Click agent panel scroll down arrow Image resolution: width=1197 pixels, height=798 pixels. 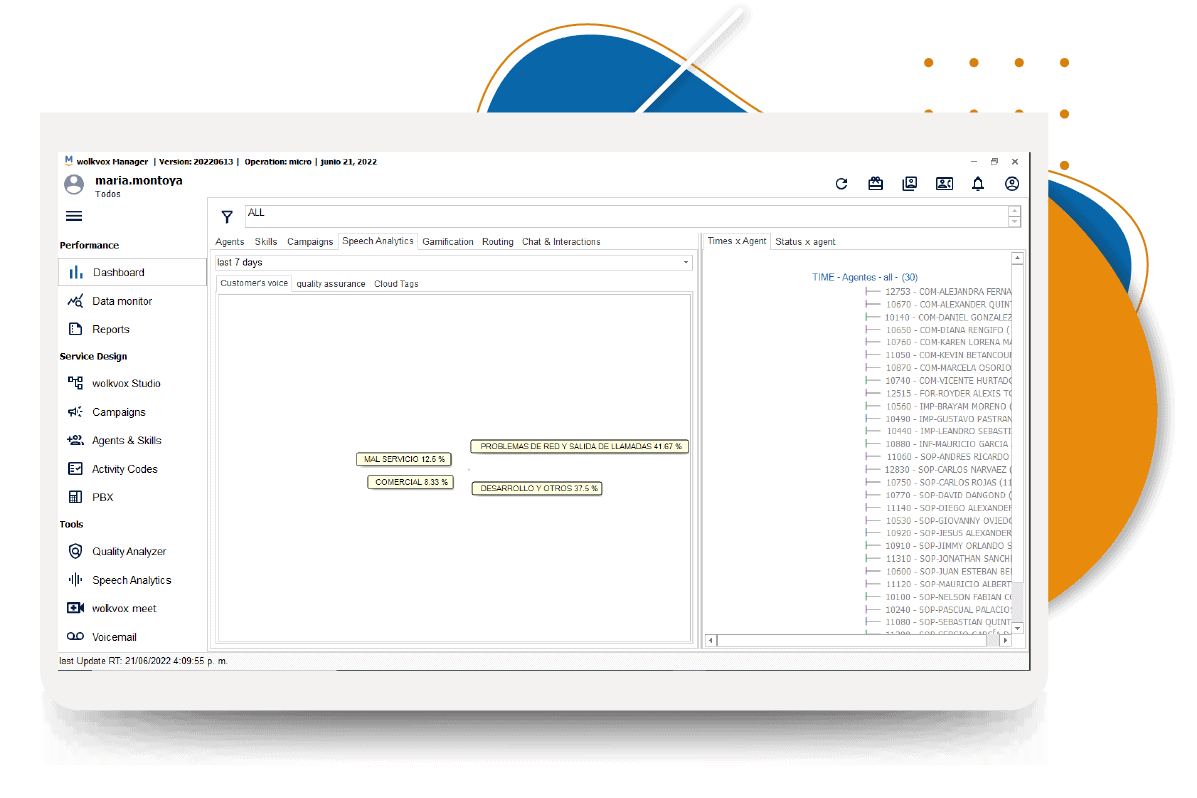(1017, 628)
